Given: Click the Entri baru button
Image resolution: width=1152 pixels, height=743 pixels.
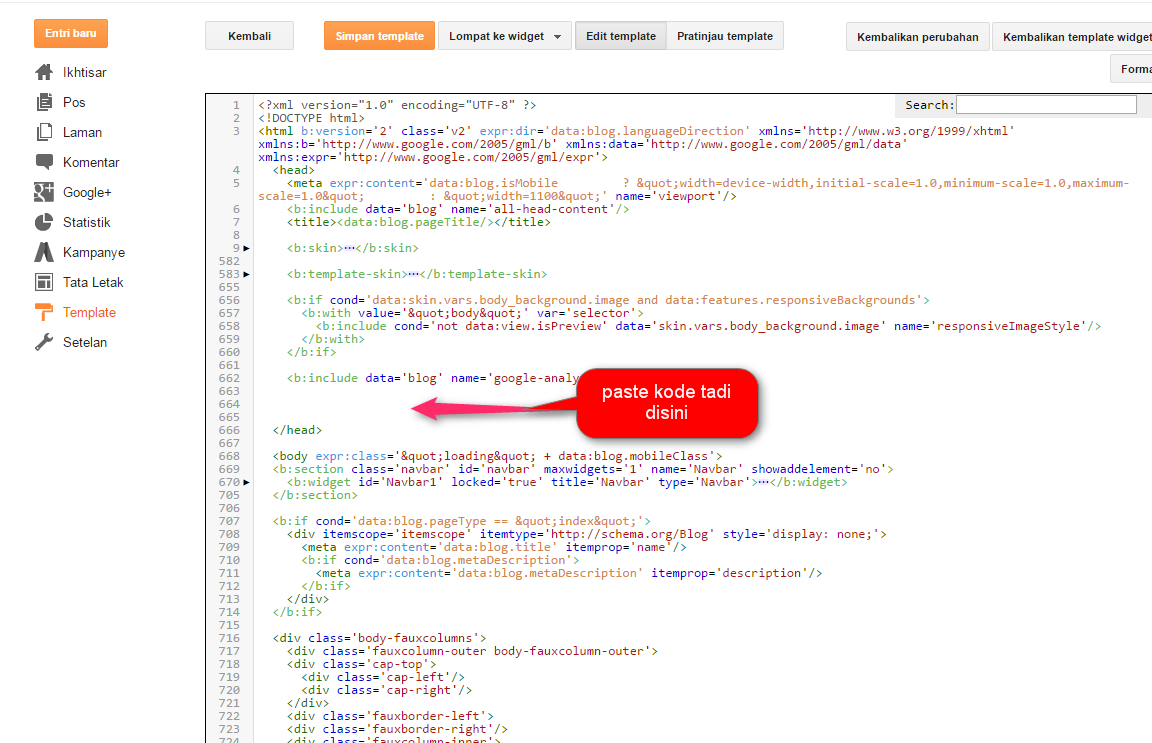Looking at the screenshot, I should [71, 33].
